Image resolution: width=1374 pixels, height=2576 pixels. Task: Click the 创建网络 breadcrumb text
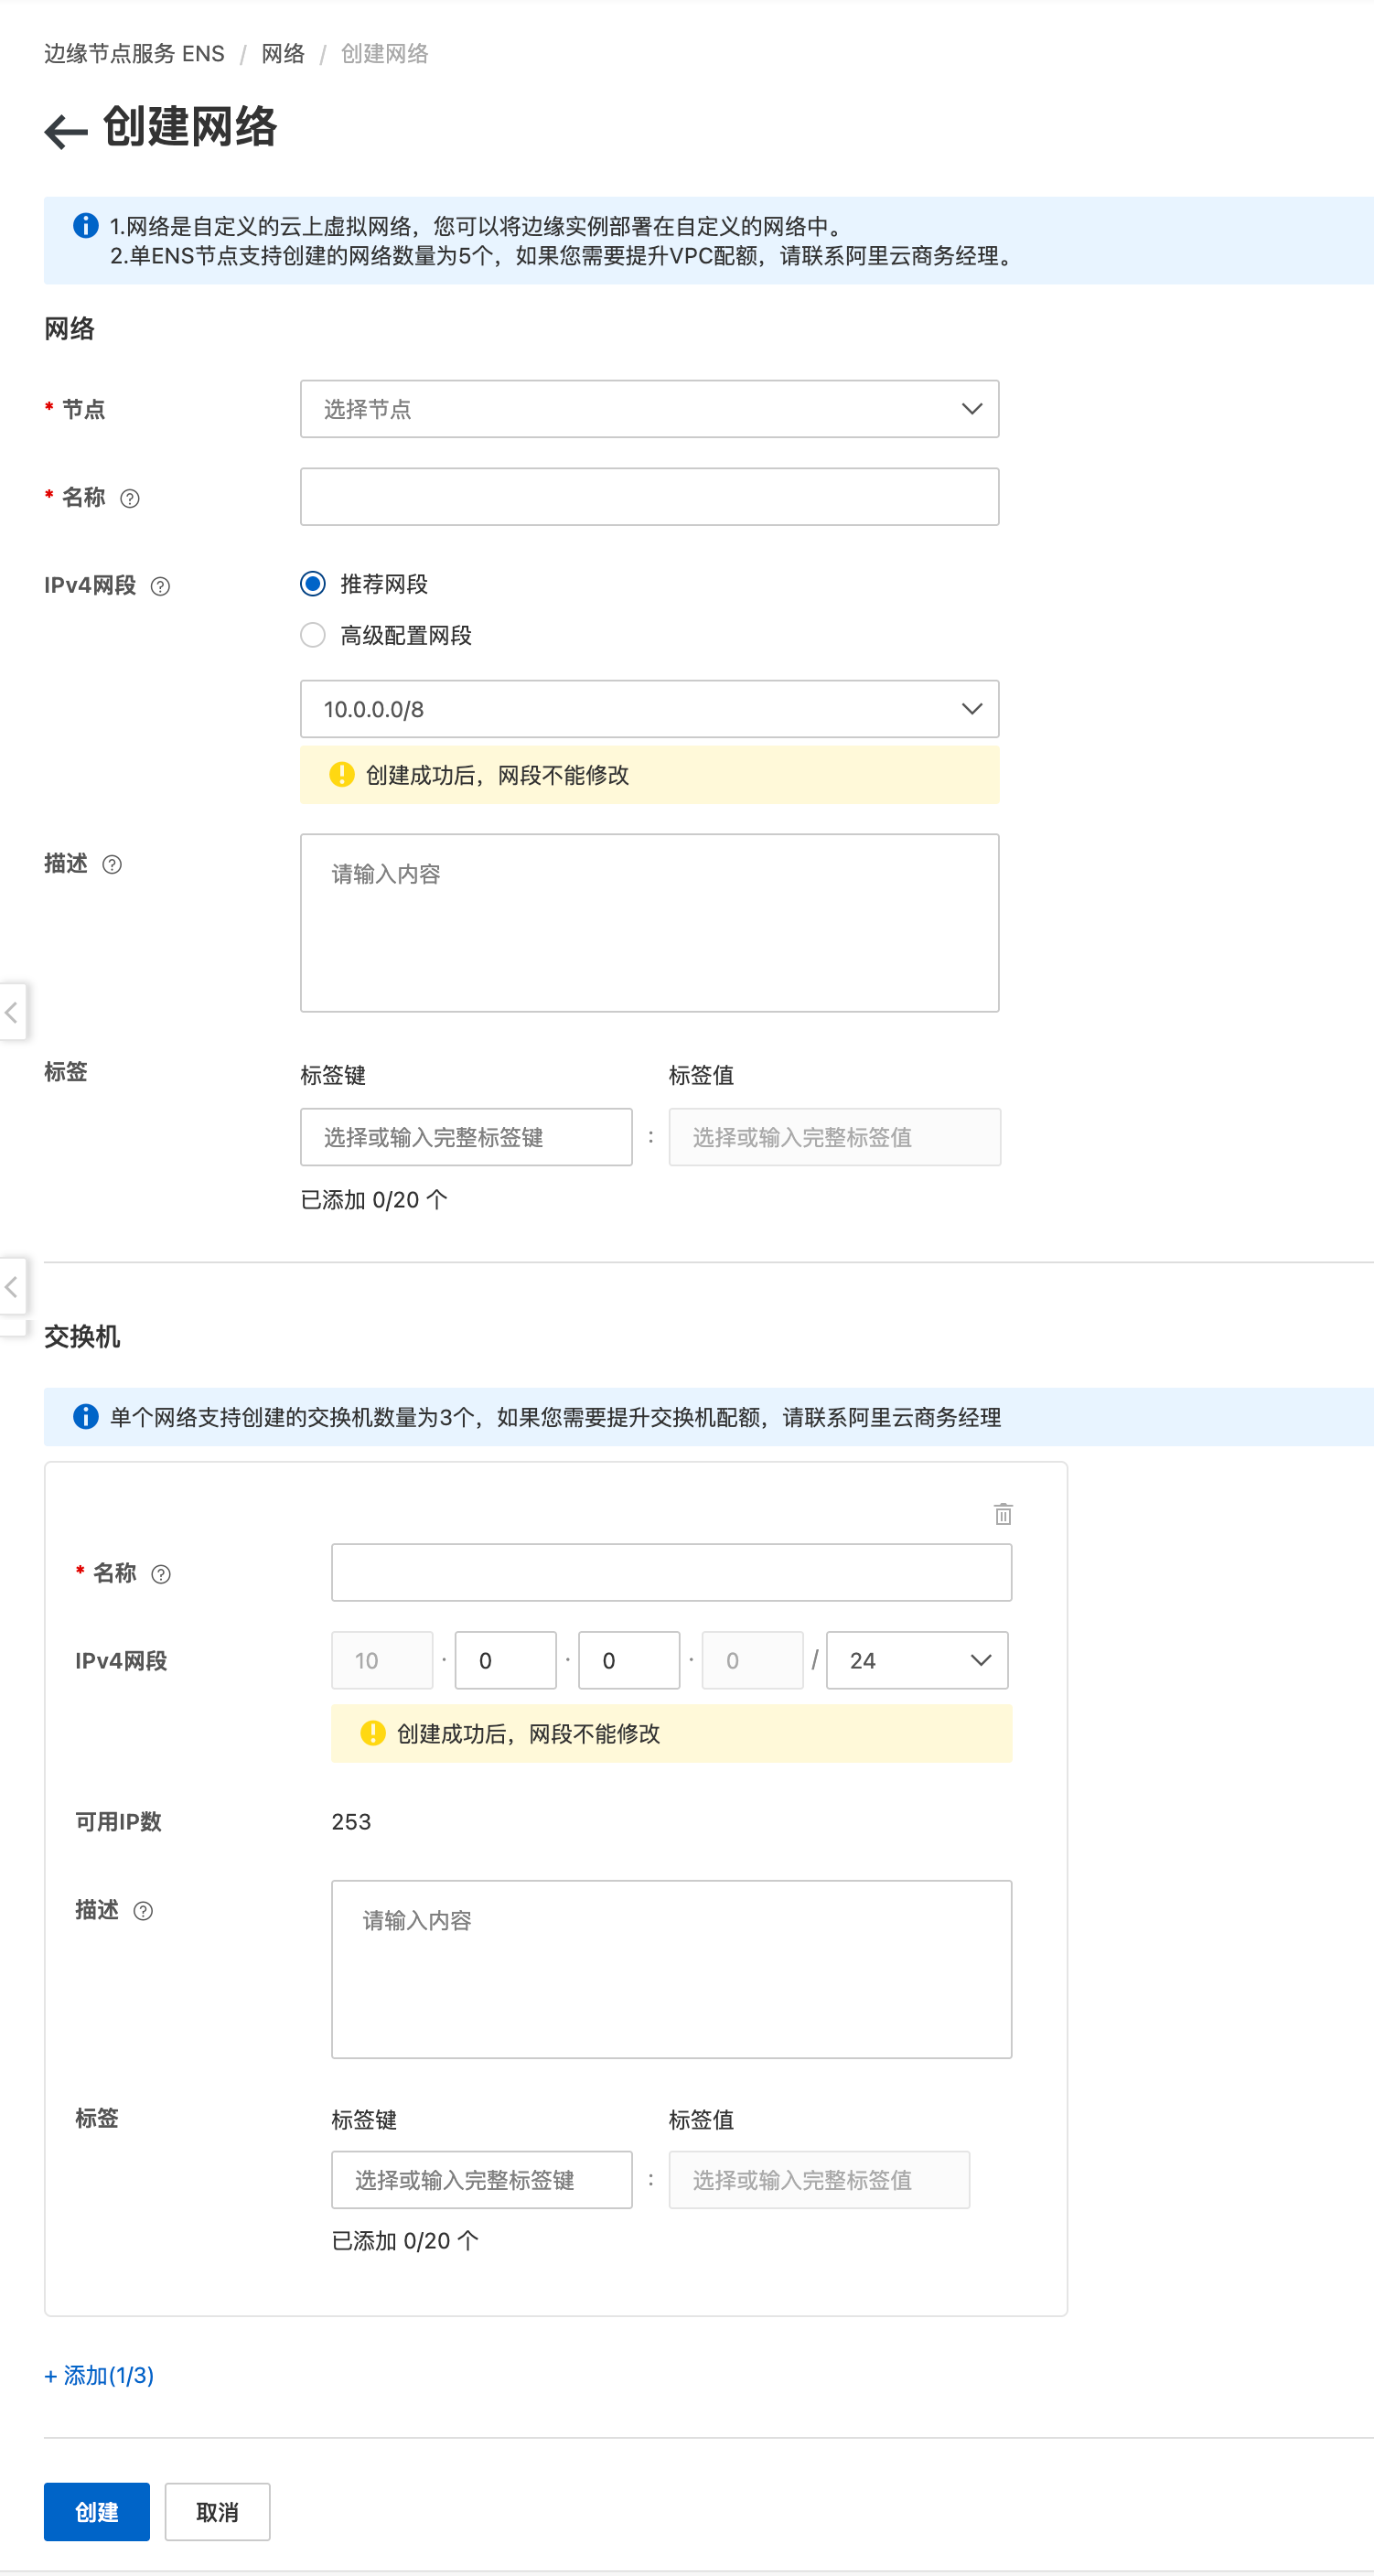[385, 54]
